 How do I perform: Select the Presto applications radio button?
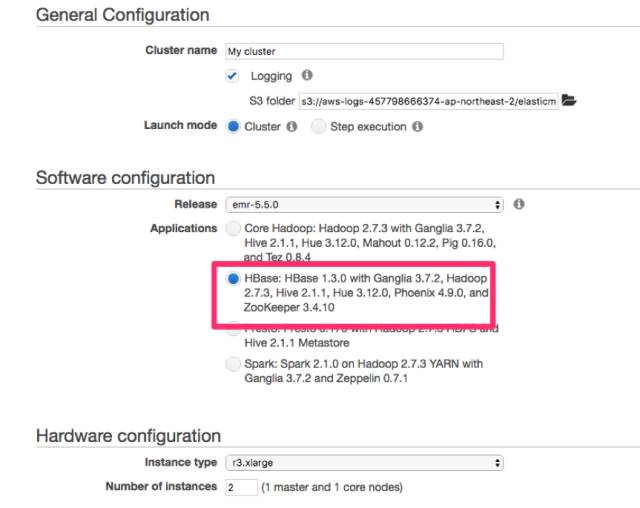point(233,329)
